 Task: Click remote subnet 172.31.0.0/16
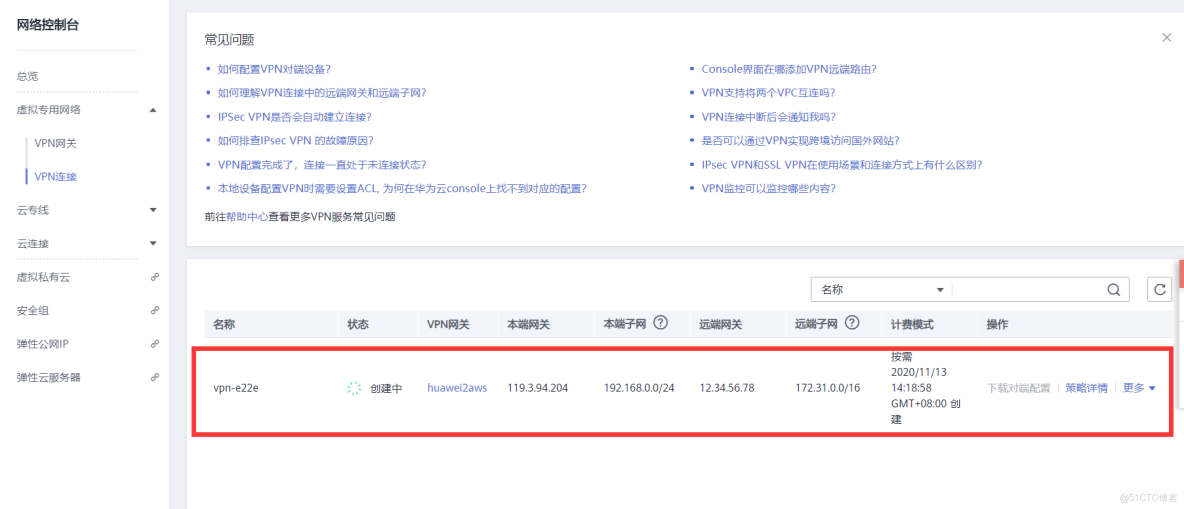pyautogui.click(x=828, y=388)
